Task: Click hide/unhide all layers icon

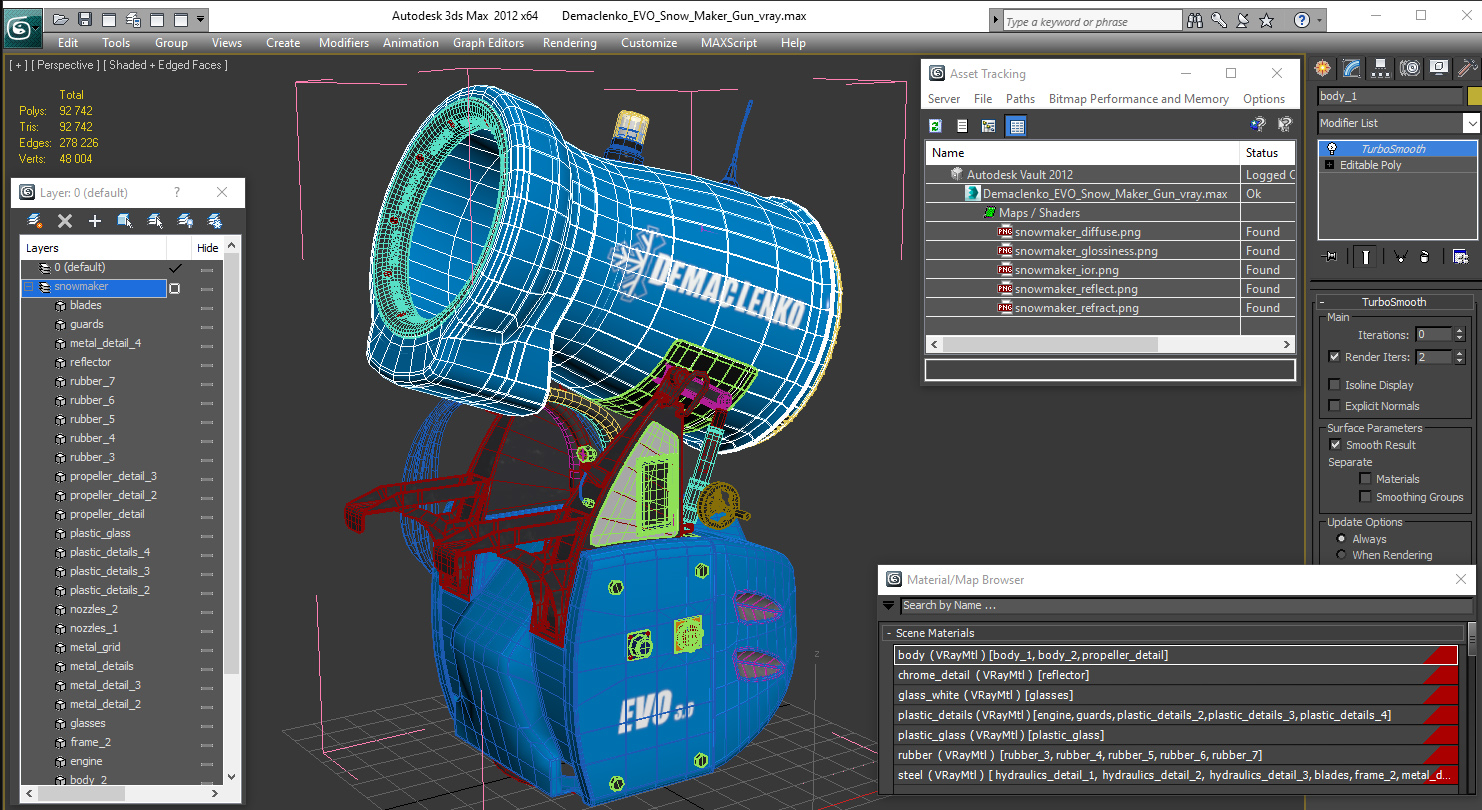Action: click(x=185, y=221)
